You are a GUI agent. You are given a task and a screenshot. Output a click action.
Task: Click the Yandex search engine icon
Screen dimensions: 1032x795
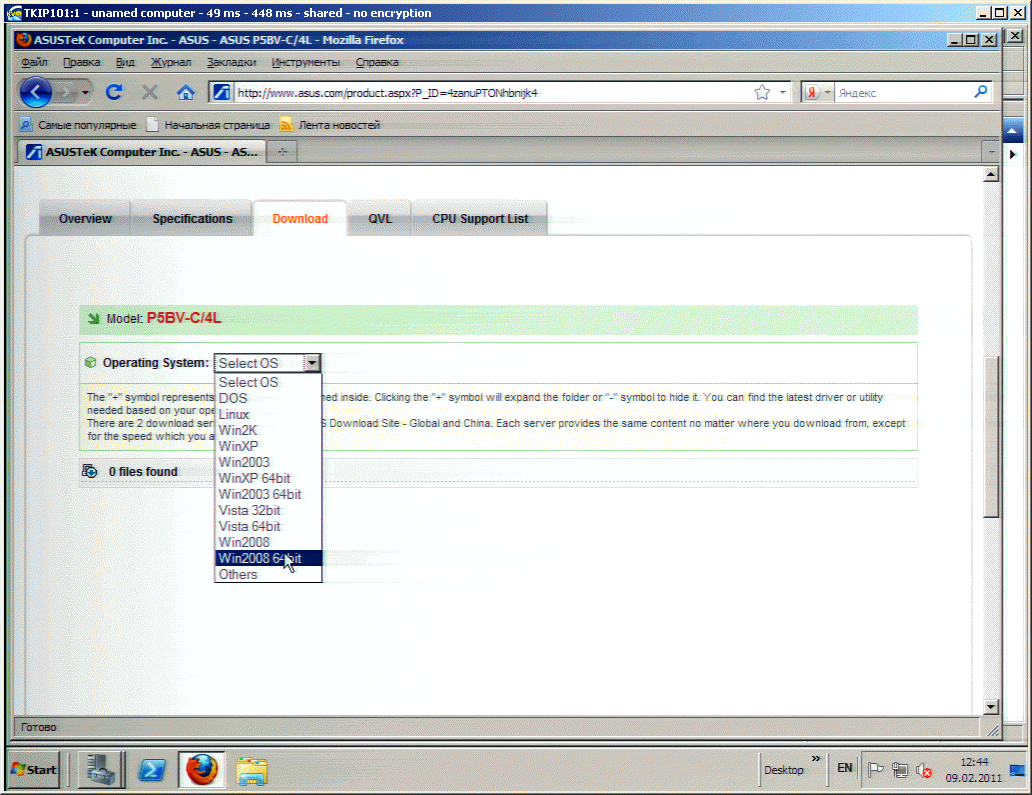tap(812, 92)
